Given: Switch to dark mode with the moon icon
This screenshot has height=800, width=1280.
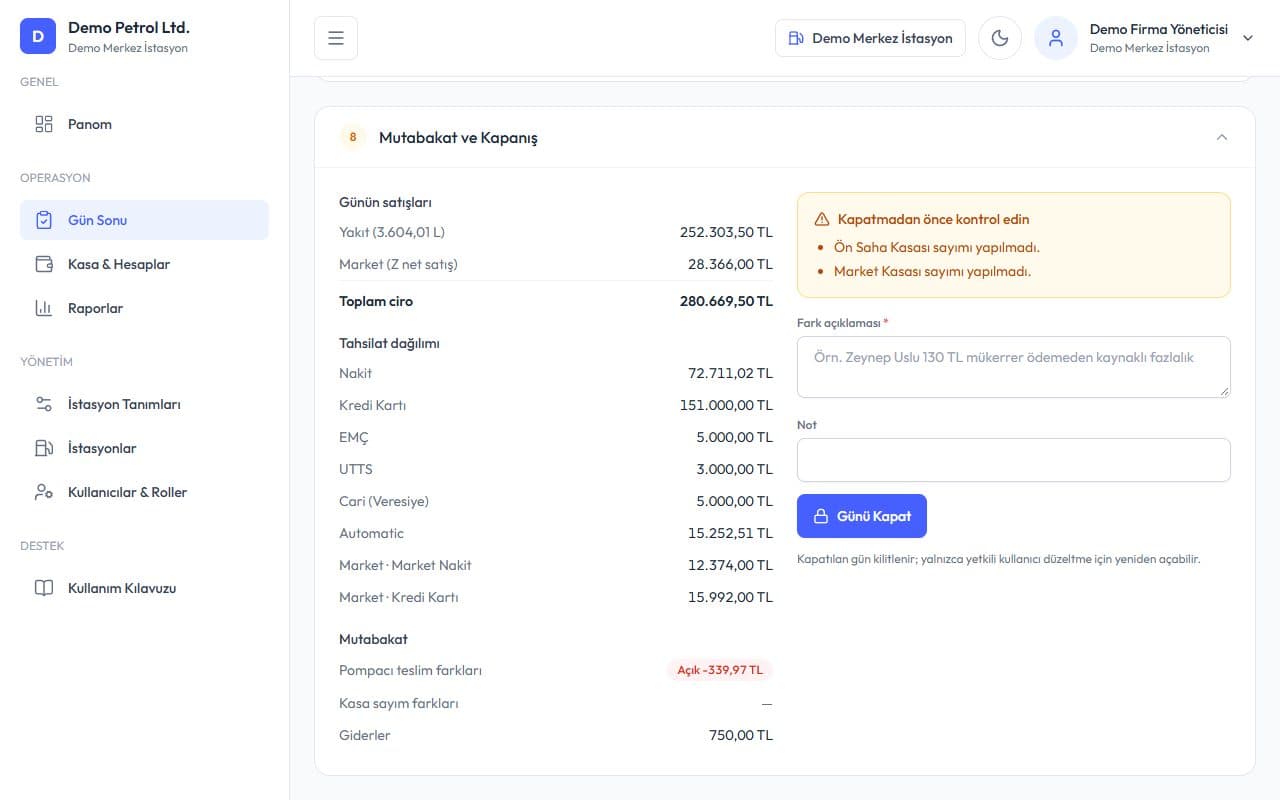Looking at the screenshot, I should click(x=1000, y=38).
